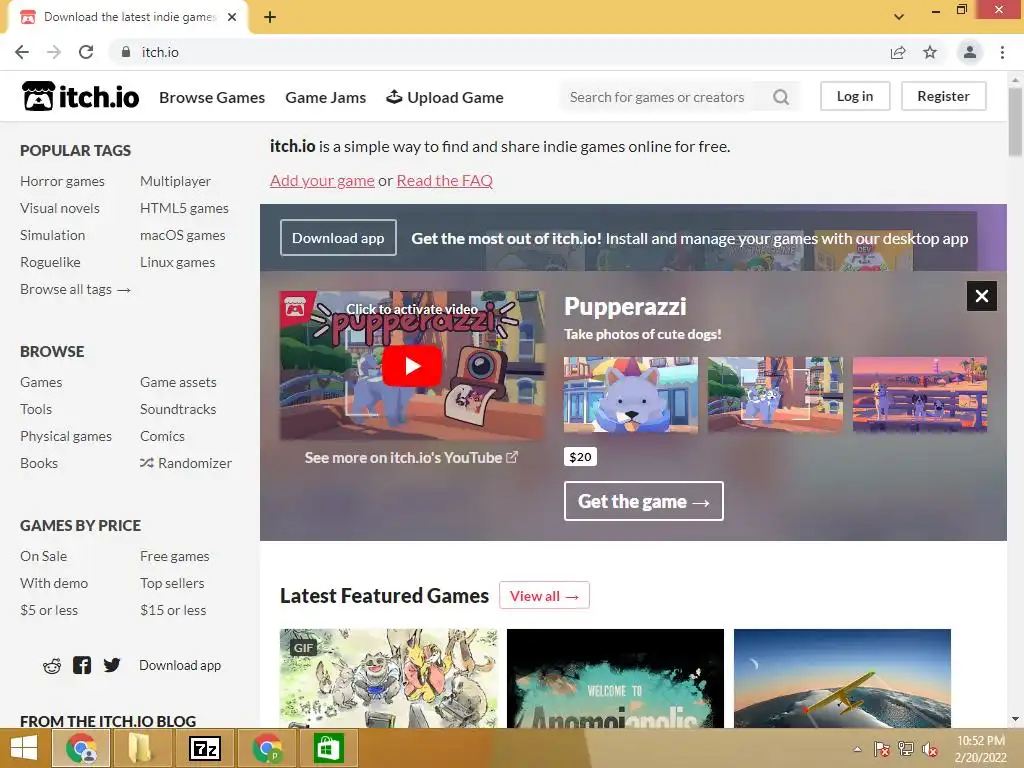Click the page vertical scrollbar thumb

(1015, 121)
